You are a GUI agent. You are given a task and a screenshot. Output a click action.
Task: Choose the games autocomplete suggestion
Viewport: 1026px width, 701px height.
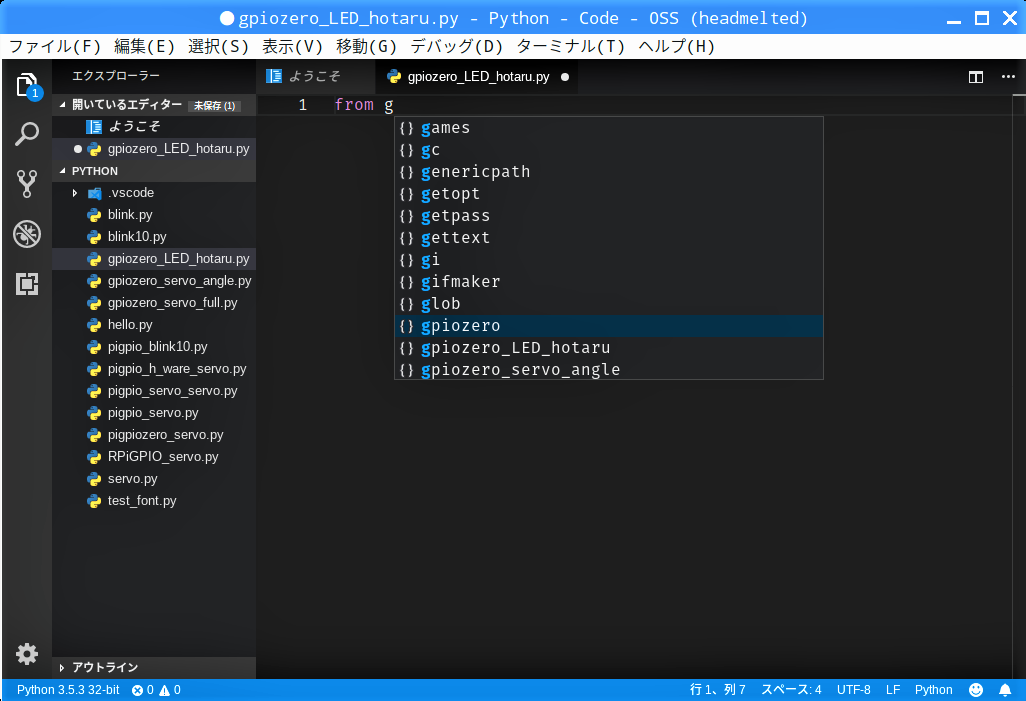pos(609,128)
